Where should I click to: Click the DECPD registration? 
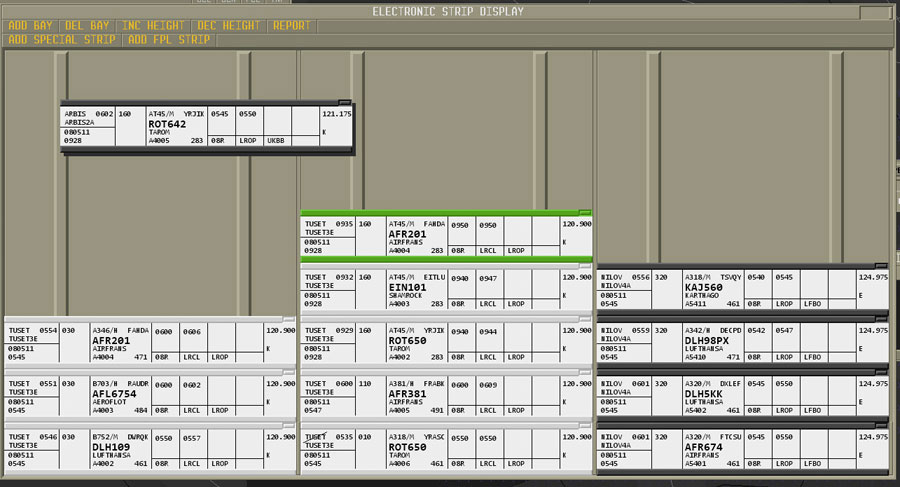[x=731, y=330]
